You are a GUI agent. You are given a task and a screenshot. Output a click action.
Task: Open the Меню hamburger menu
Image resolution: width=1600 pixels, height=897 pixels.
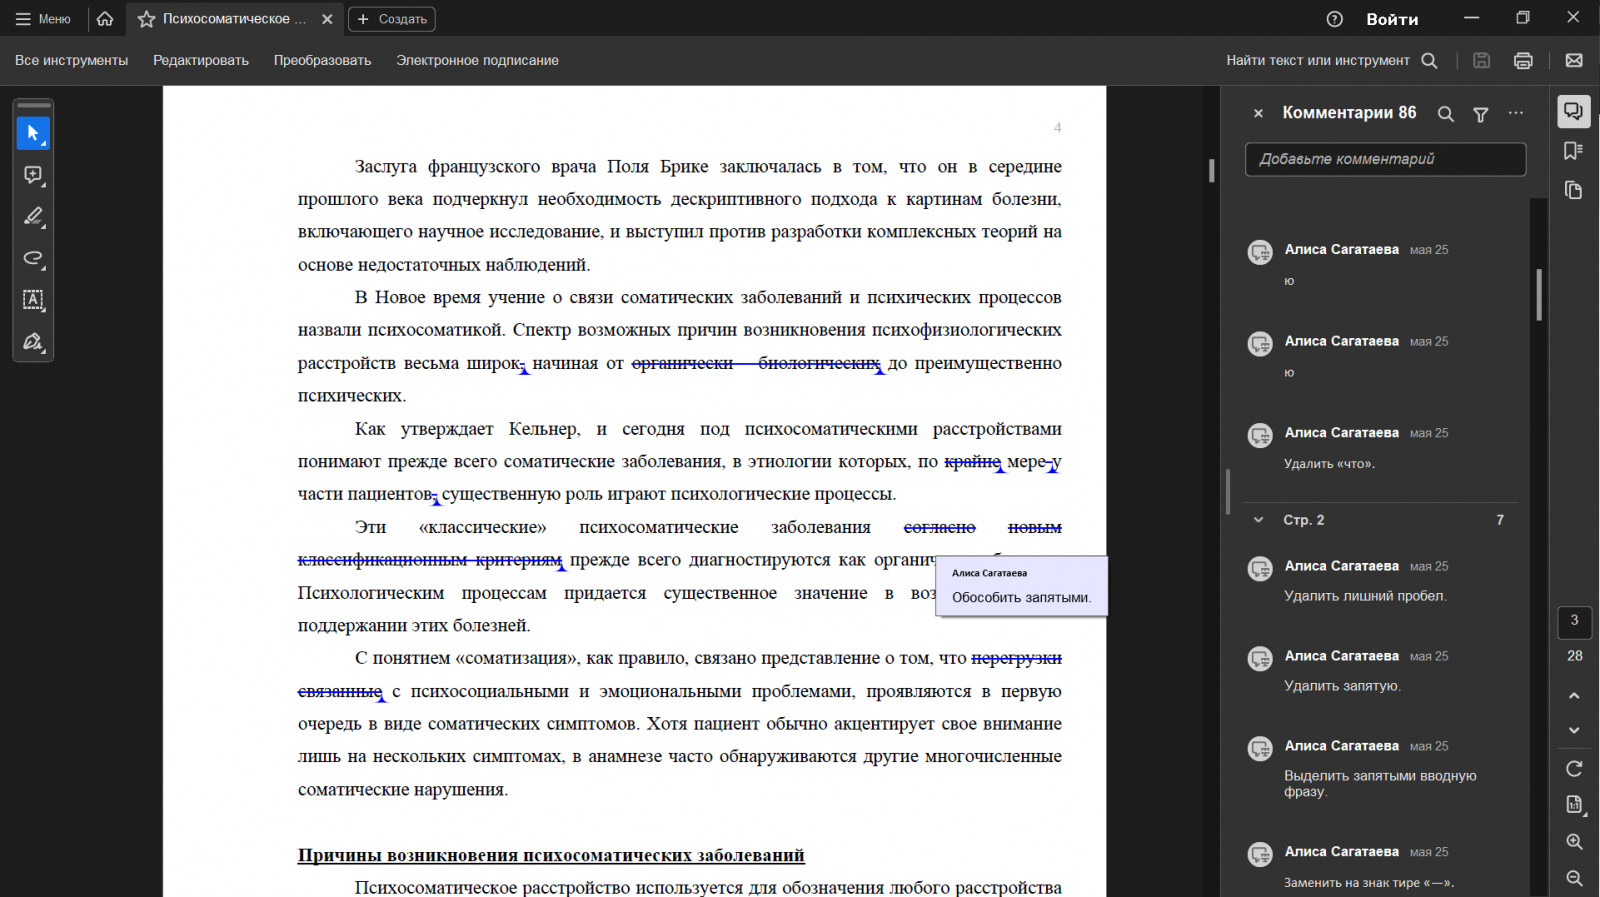point(43,19)
